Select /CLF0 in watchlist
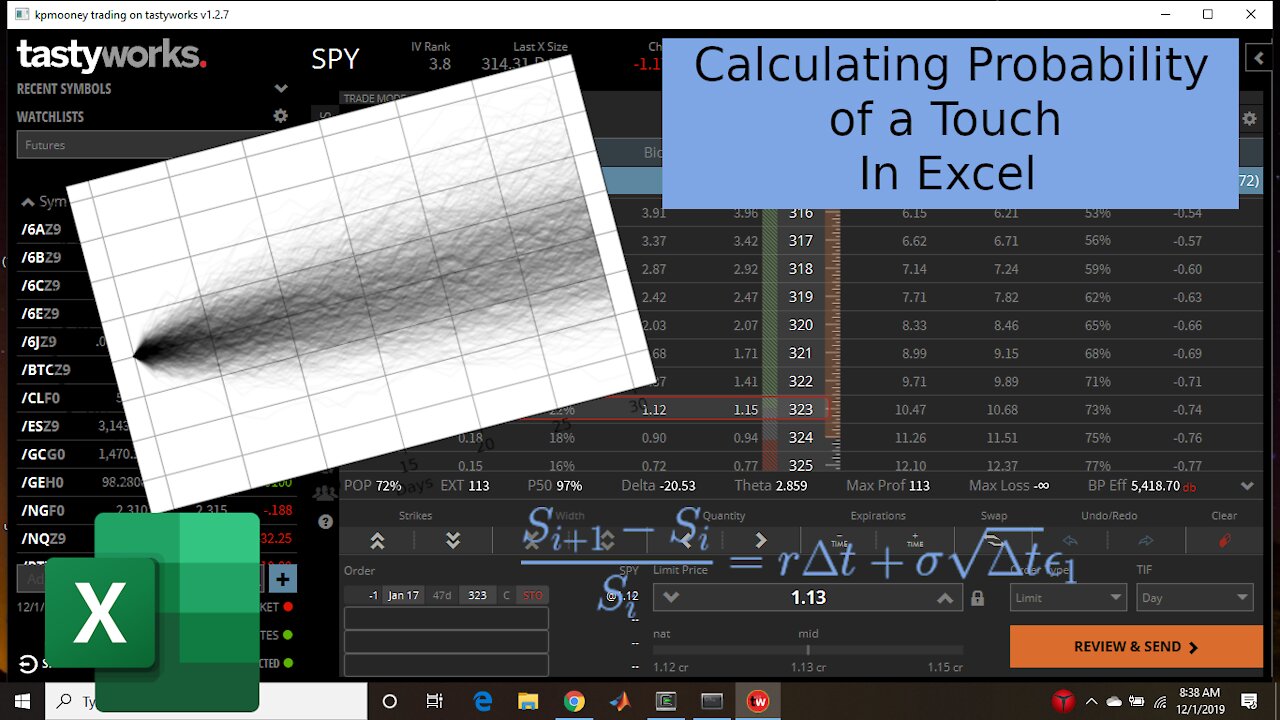This screenshot has width=1280, height=720. 41,398
